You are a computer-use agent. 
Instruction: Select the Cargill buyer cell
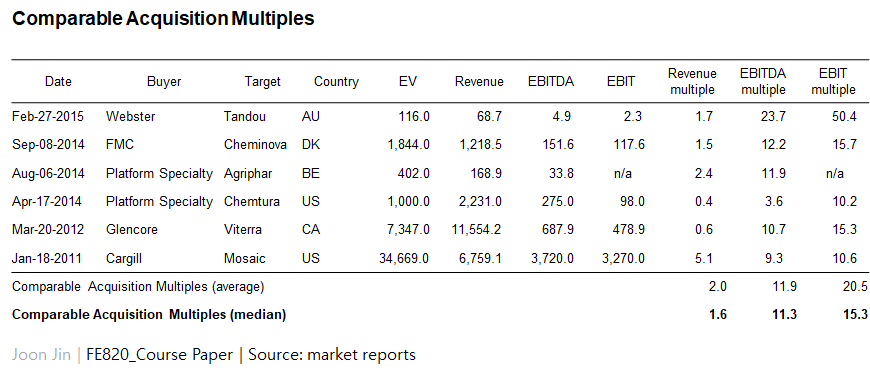pyautogui.click(x=124, y=259)
